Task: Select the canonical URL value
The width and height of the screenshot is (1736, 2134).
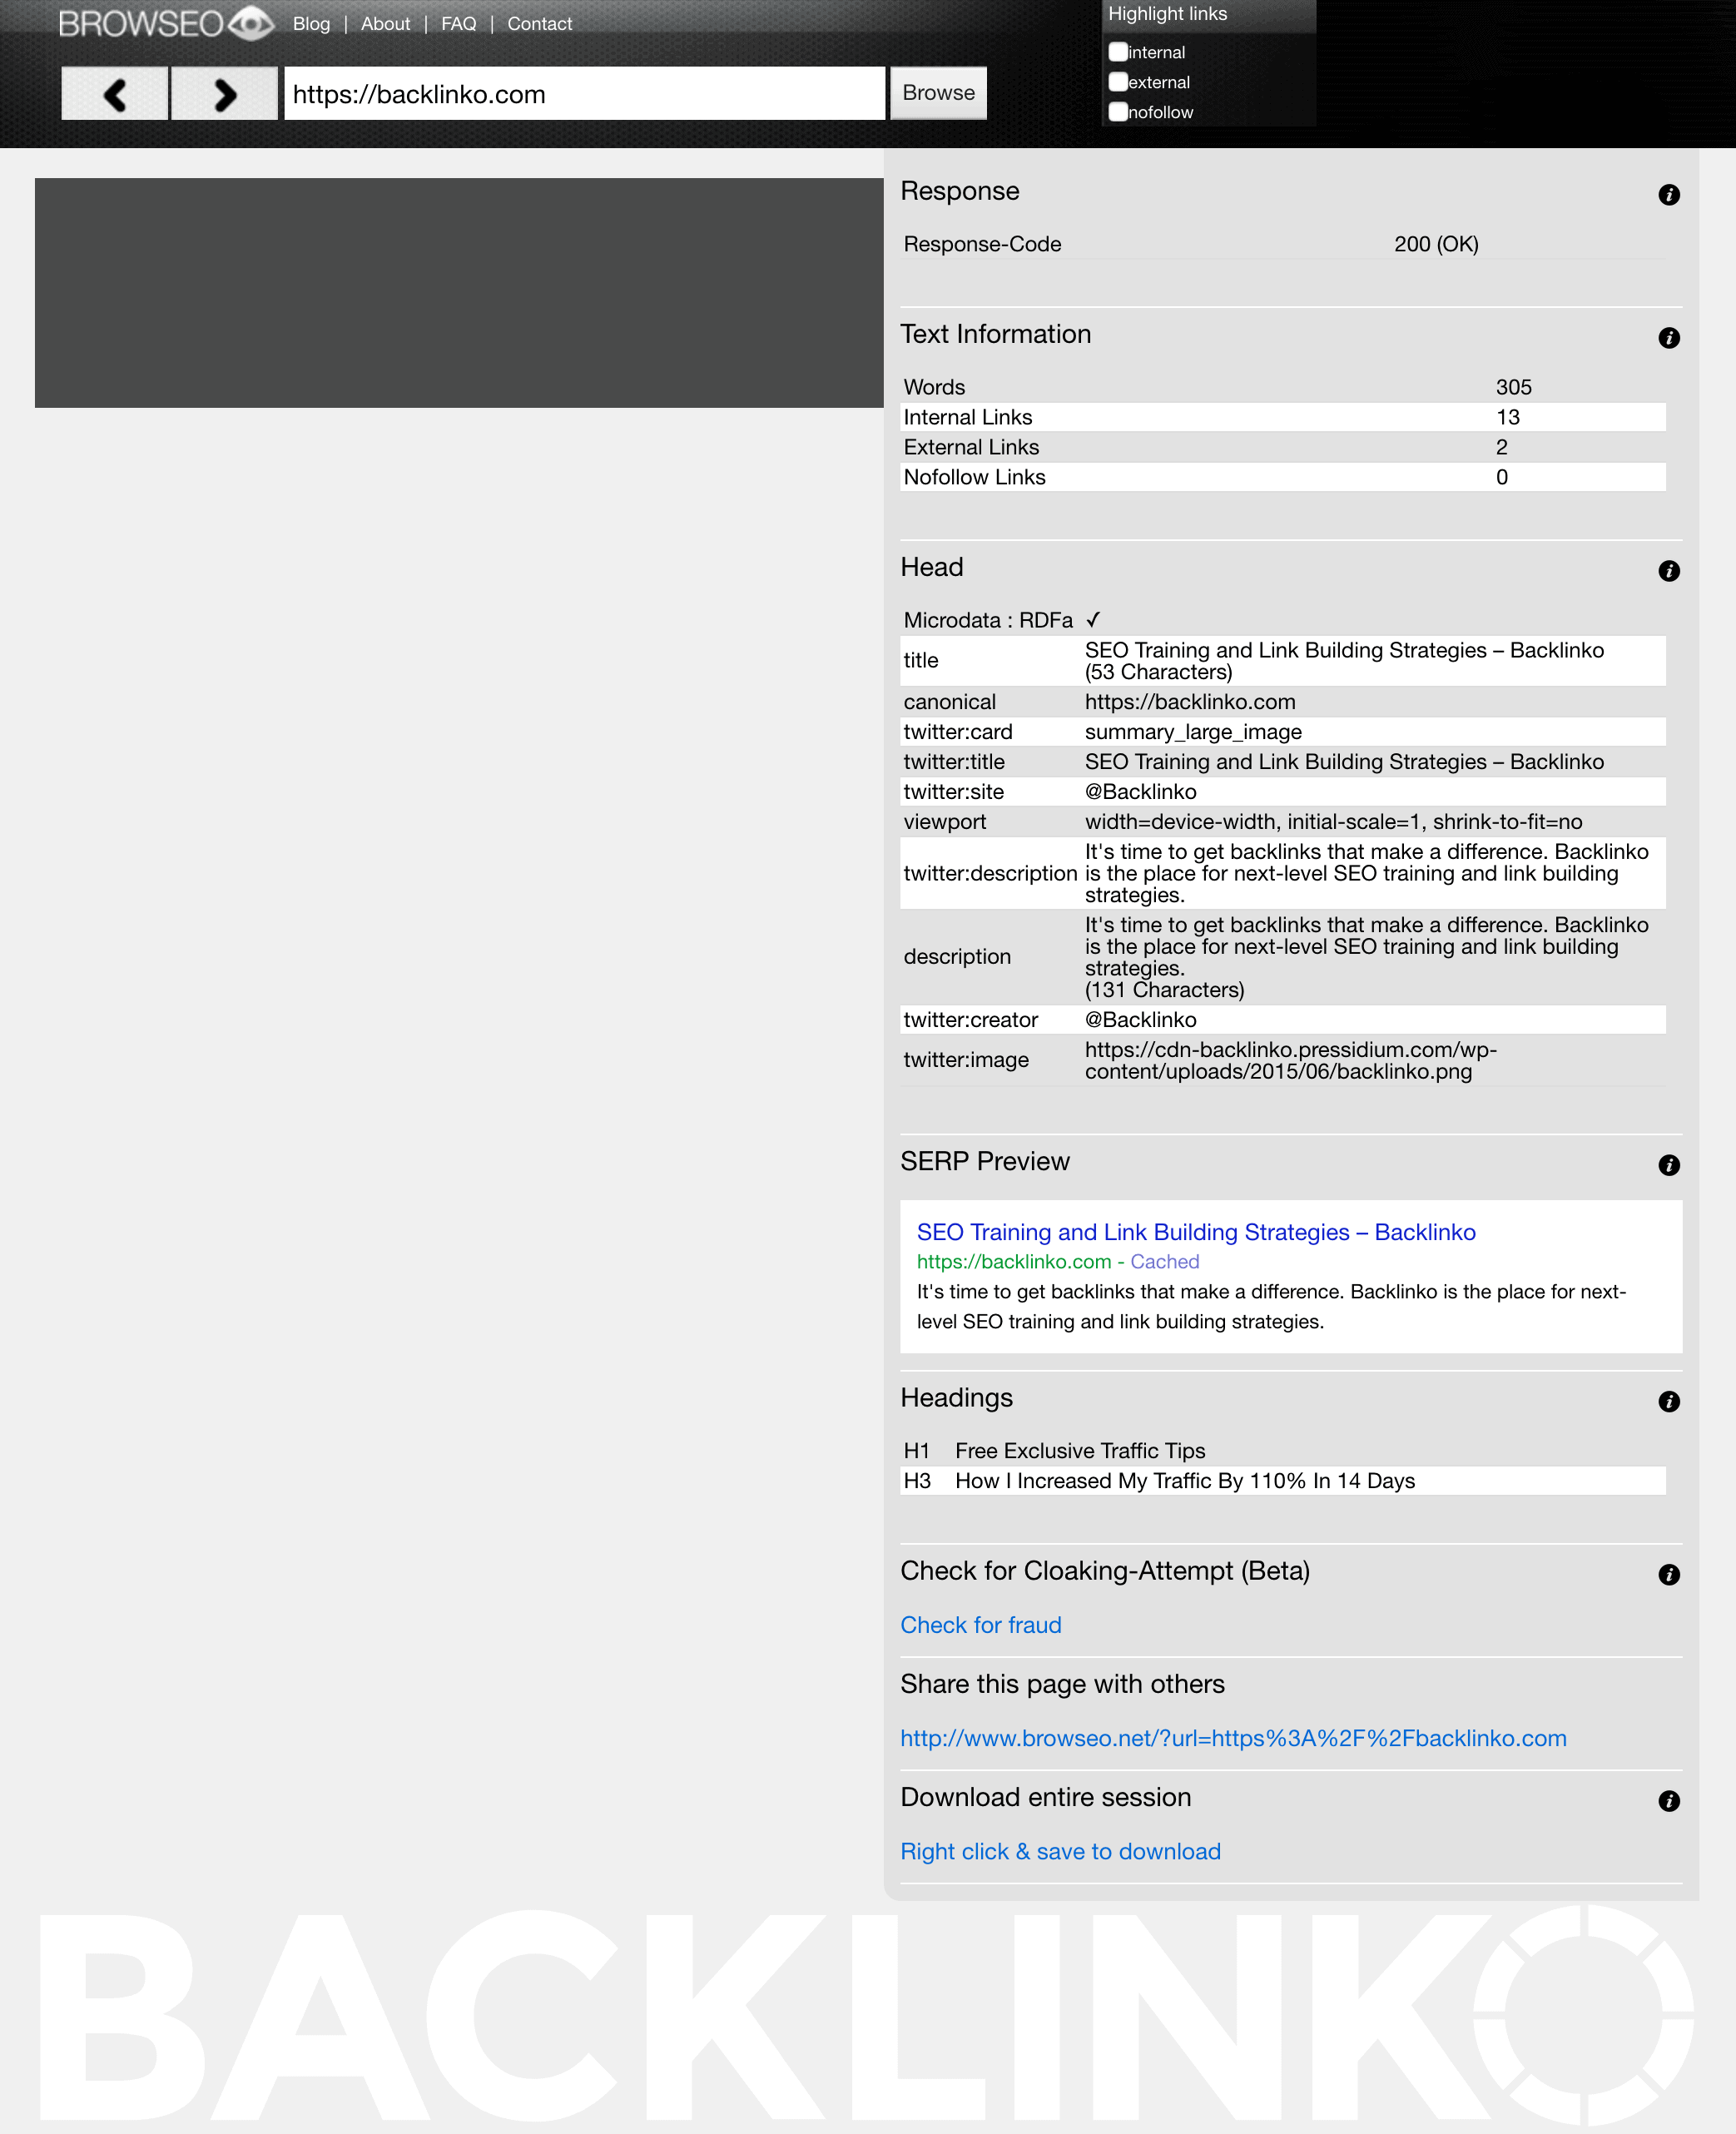Action: [x=1190, y=702]
